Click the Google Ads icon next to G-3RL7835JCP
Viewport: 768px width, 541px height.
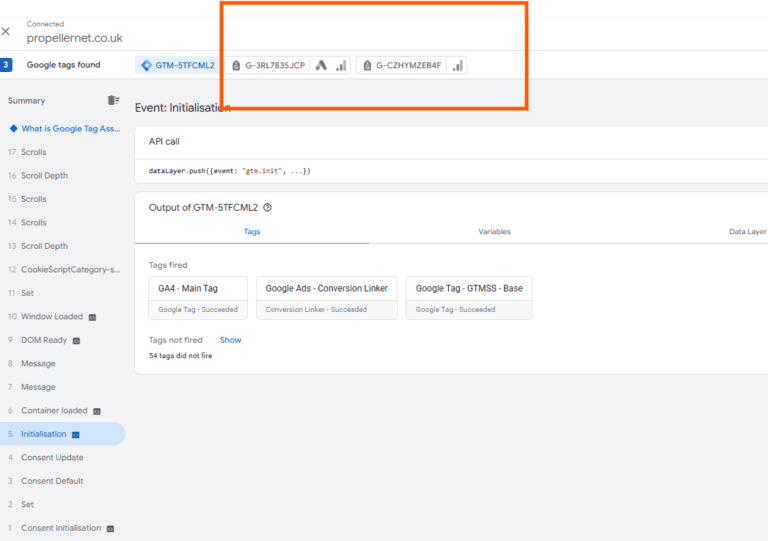[x=321, y=65]
